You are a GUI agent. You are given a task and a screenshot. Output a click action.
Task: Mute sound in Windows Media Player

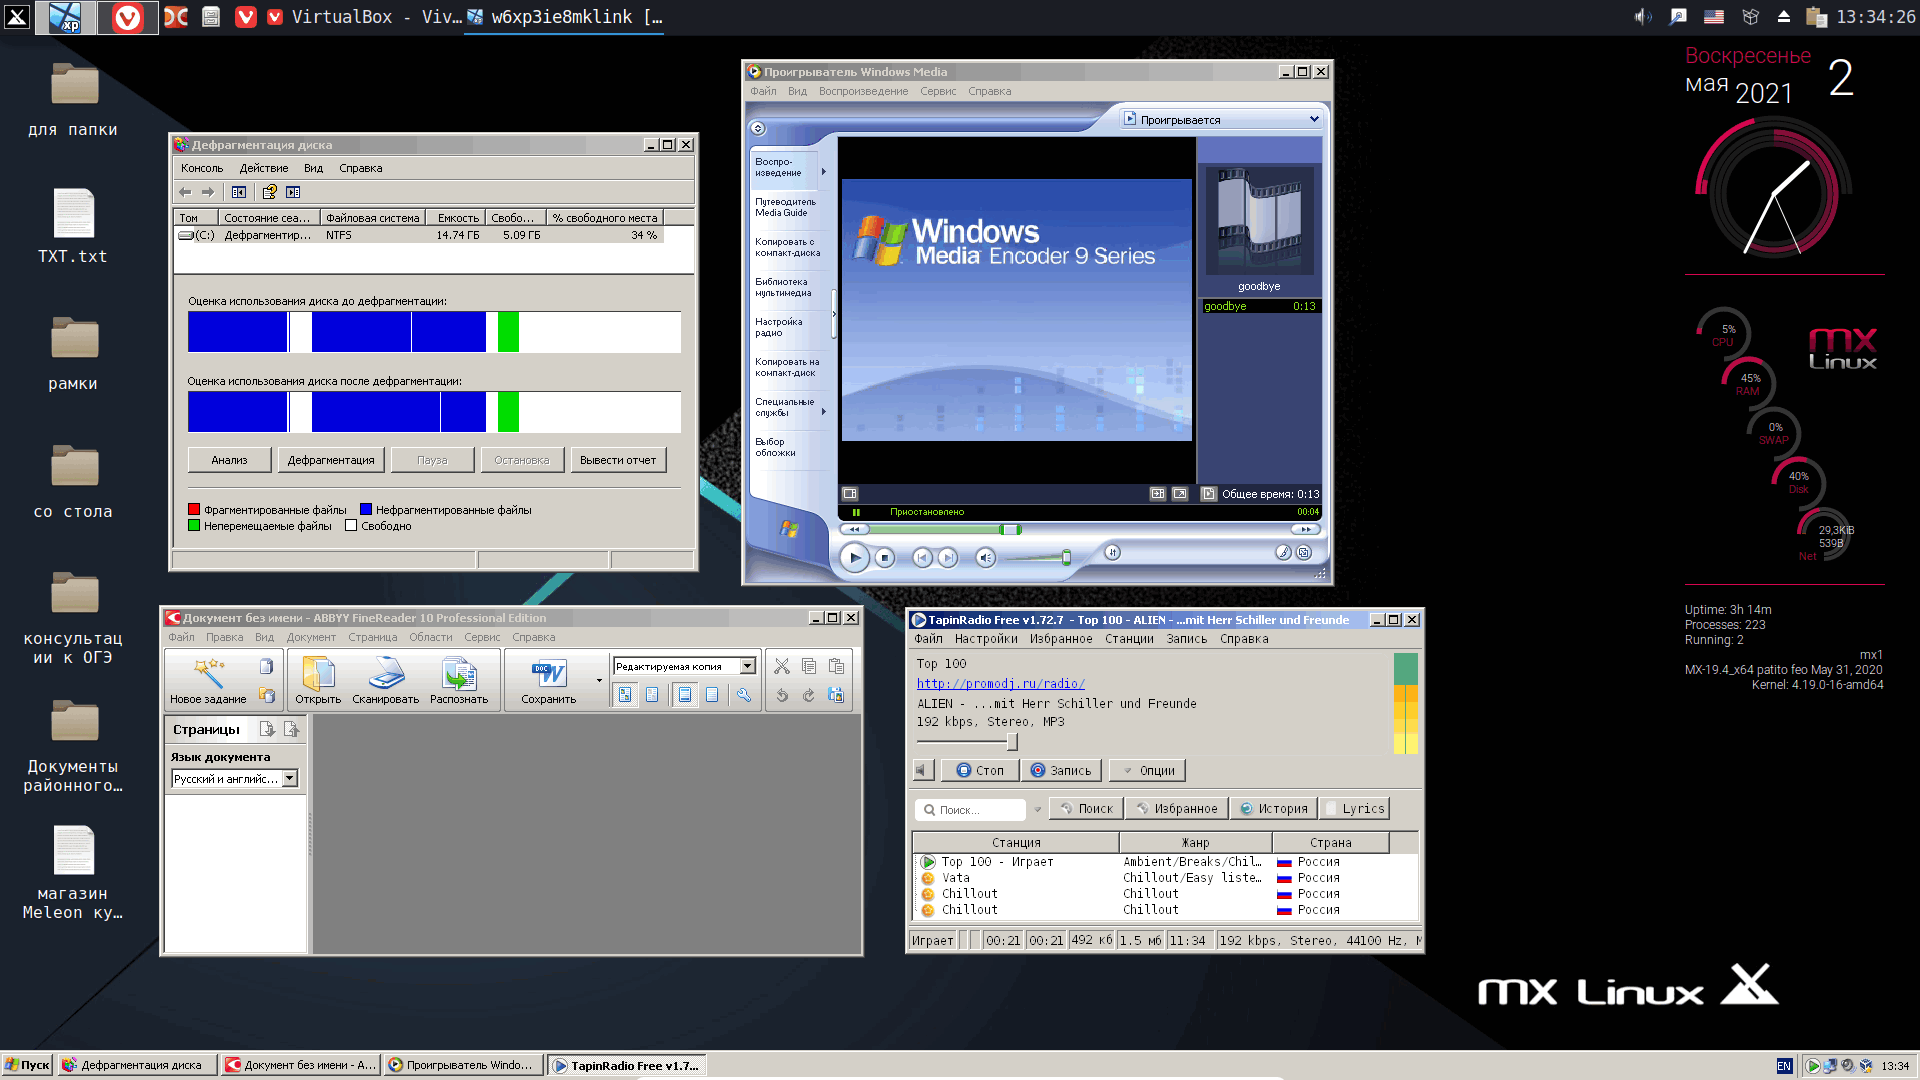(x=986, y=557)
